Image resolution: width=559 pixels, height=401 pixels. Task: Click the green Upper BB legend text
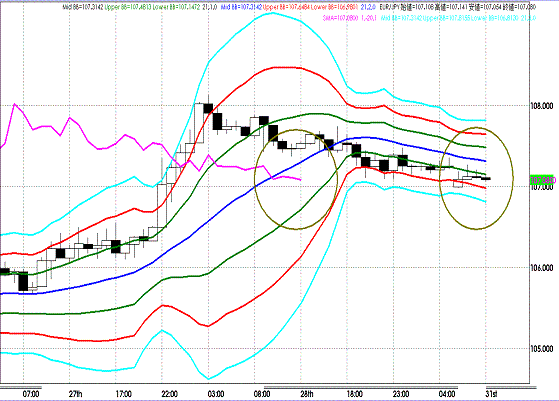click(128, 7)
